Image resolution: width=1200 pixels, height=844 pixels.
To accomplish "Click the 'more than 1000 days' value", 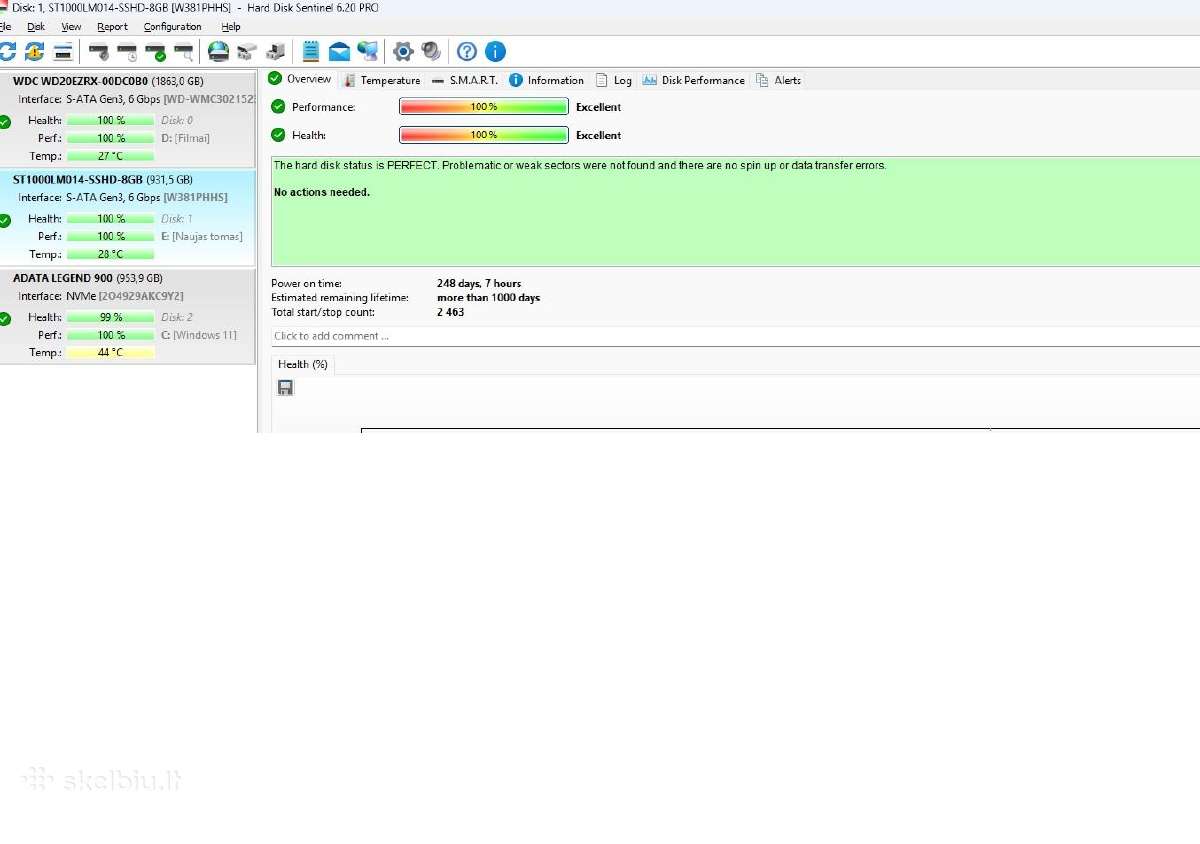I will tap(488, 298).
